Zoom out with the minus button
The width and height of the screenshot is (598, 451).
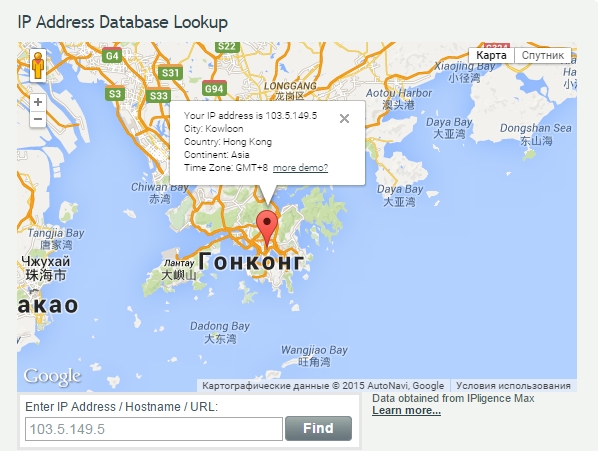(x=38, y=119)
